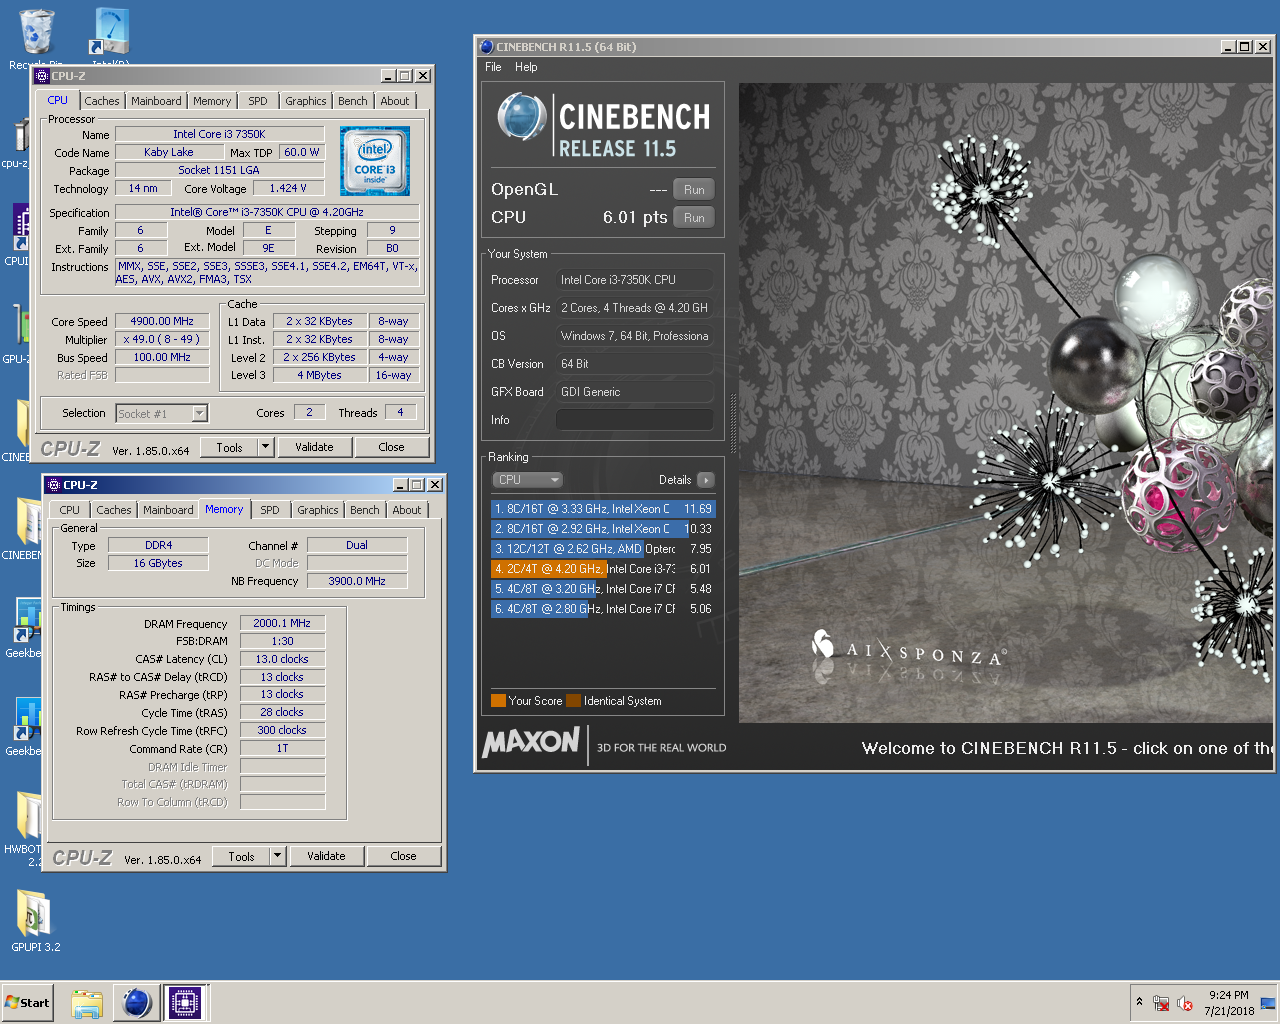The image size is (1280, 1024).
Task: Show hidden system tray icons
Action: point(1138,1002)
